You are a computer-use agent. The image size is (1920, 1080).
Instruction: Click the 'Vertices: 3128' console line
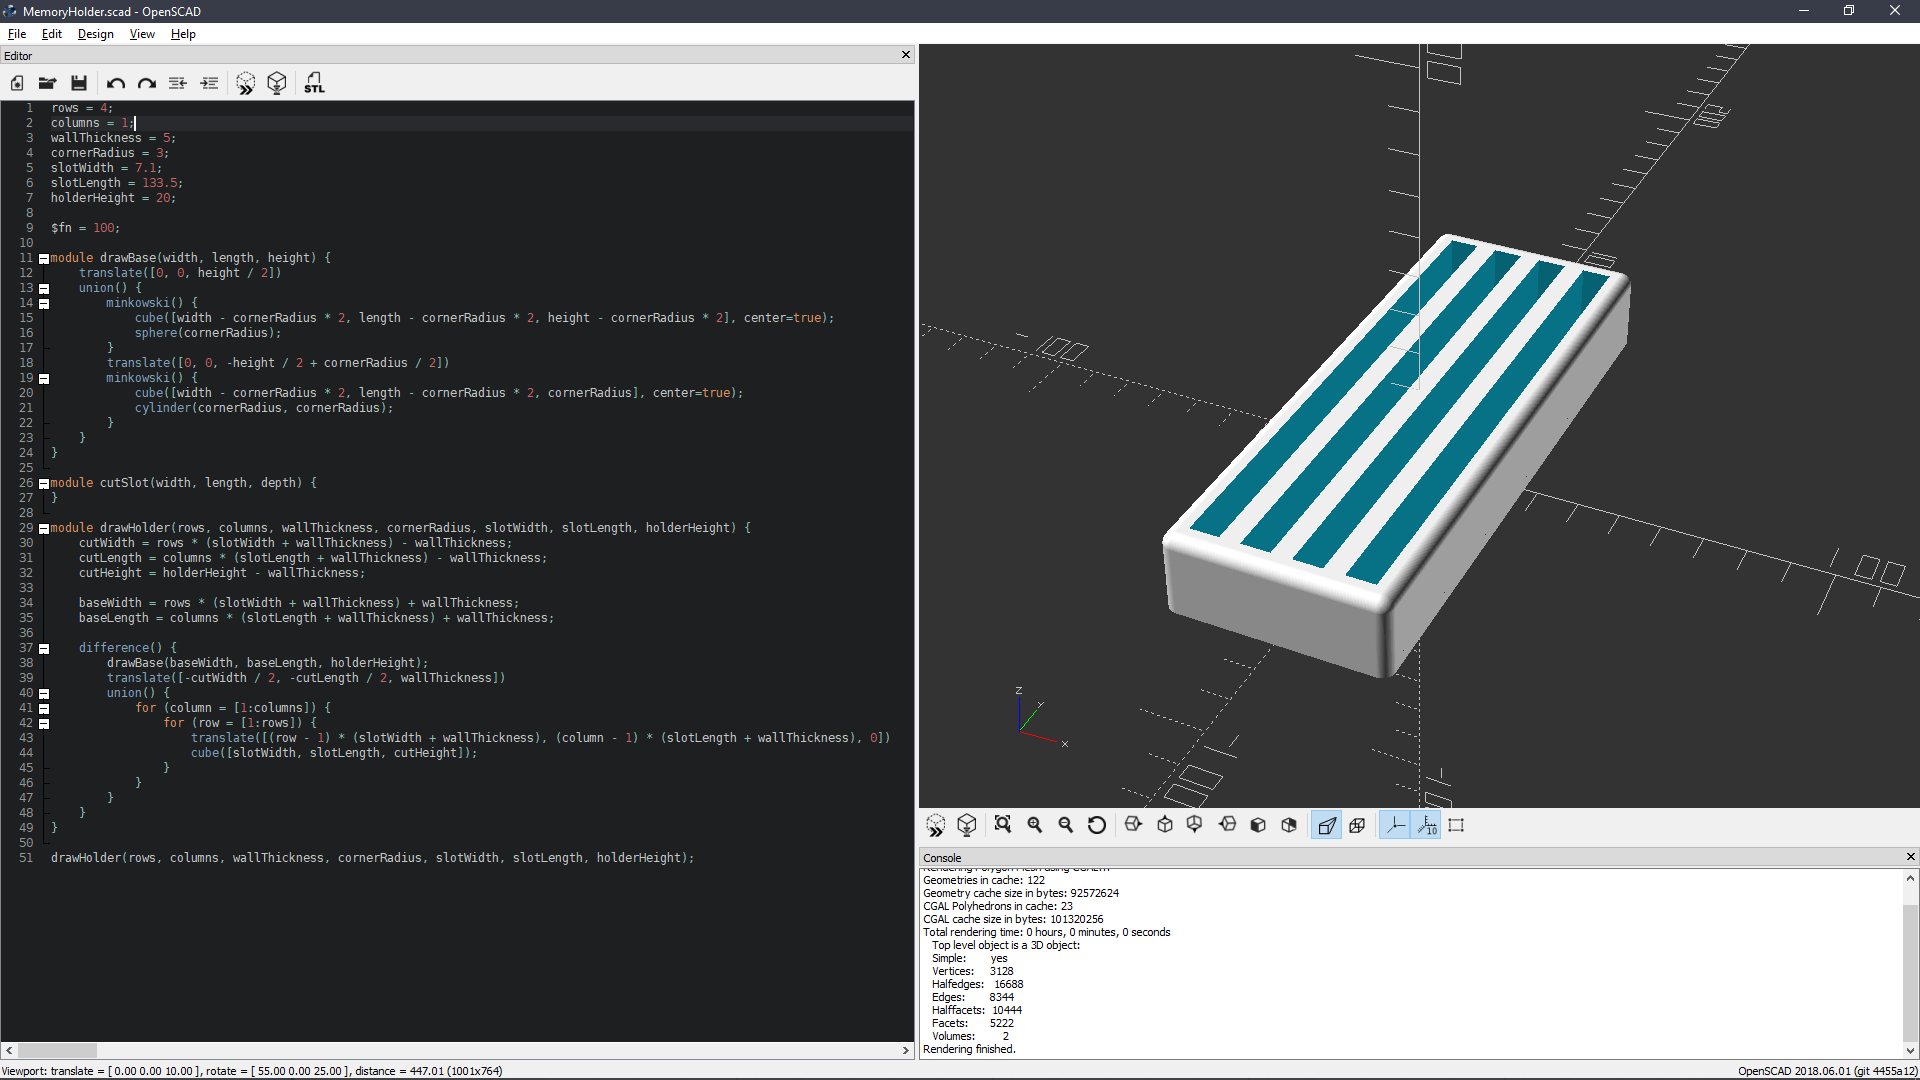click(x=972, y=971)
